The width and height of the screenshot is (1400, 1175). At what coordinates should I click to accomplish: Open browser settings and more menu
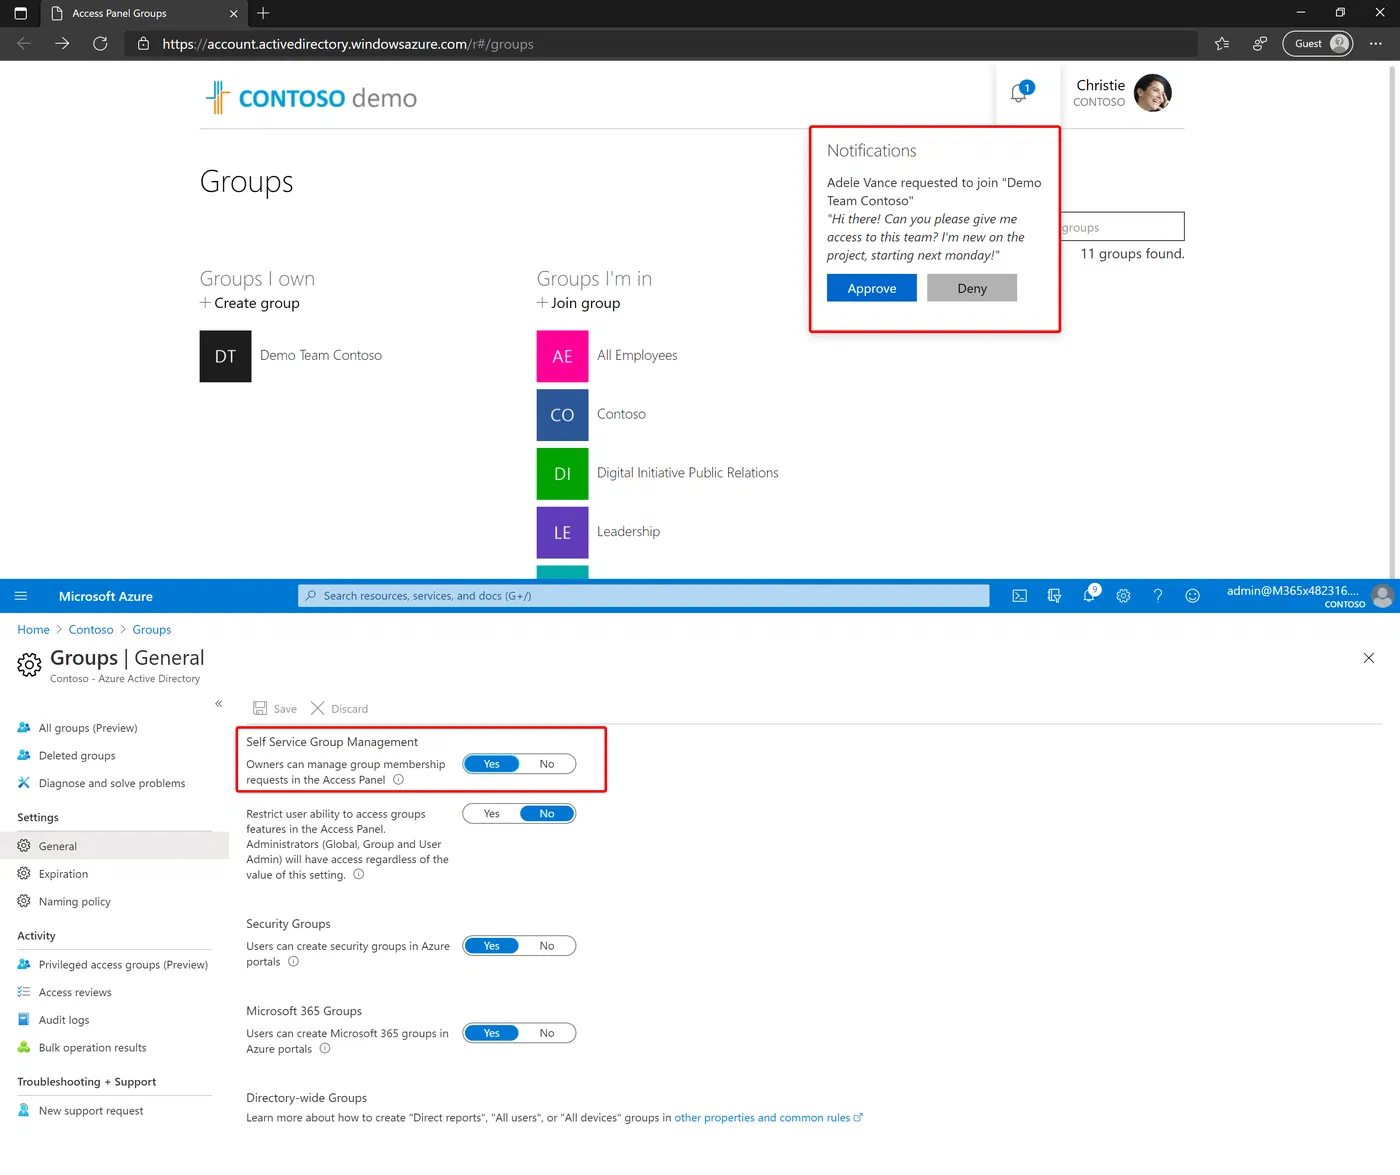(x=1376, y=44)
